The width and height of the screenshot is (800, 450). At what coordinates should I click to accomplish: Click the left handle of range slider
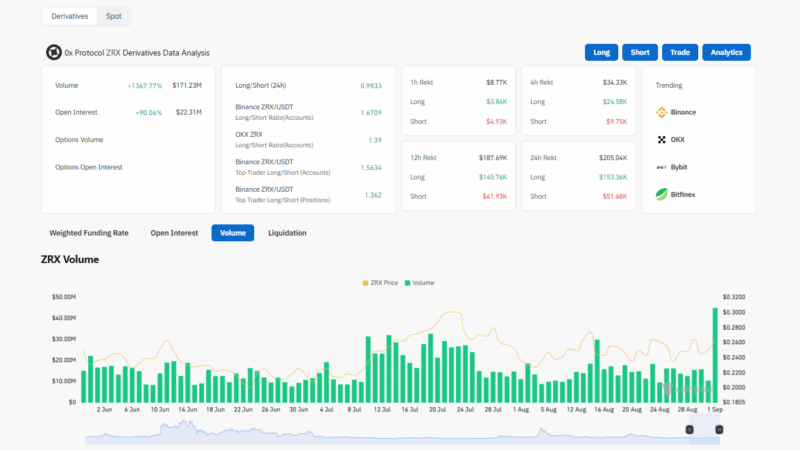689,429
